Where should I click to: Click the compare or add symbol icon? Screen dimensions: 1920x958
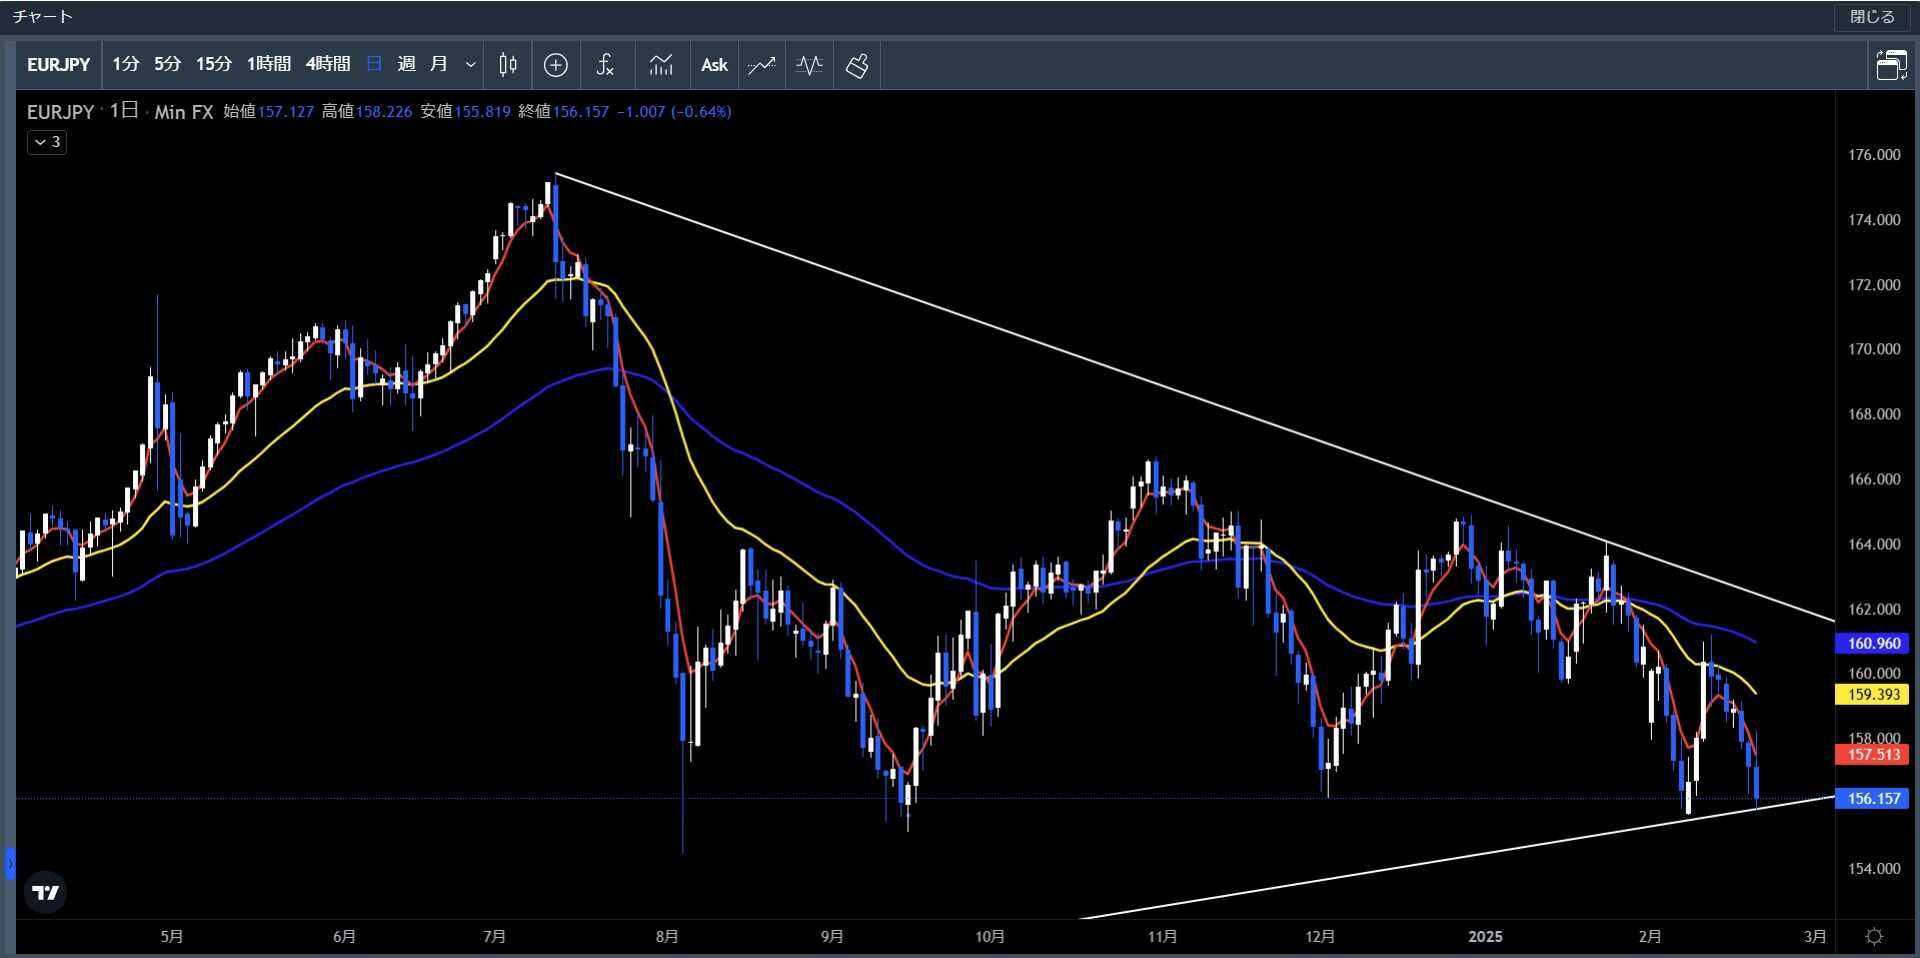click(x=556, y=65)
